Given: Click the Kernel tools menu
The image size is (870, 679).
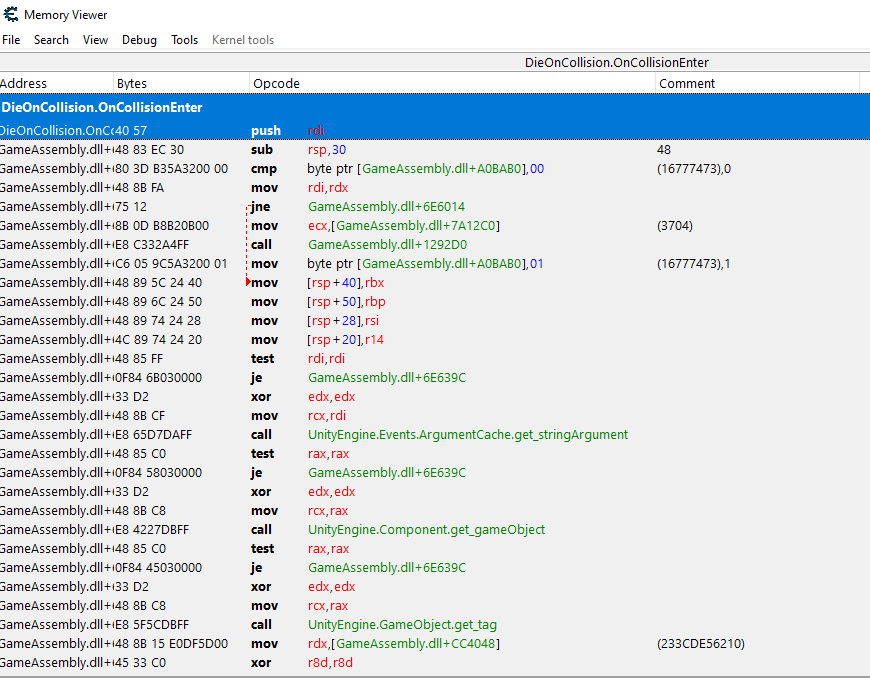Looking at the screenshot, I should coord(242,40).
